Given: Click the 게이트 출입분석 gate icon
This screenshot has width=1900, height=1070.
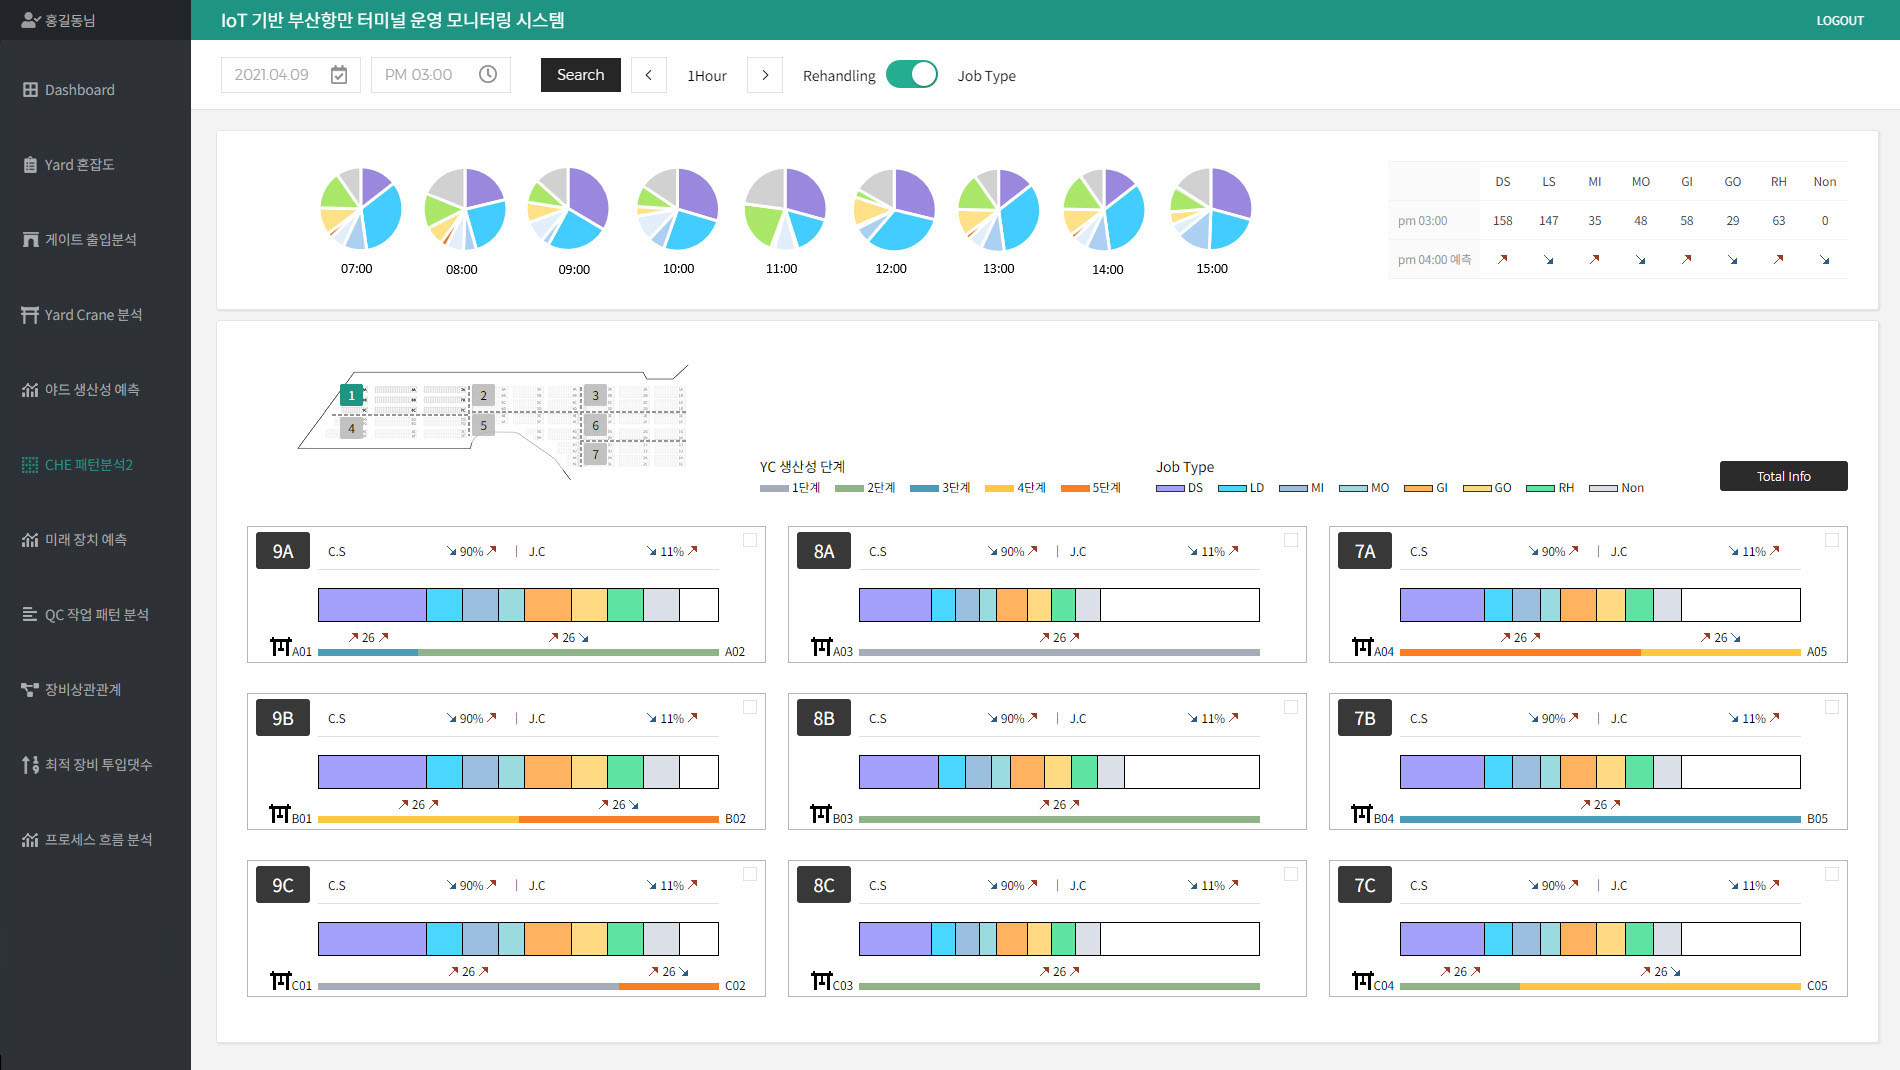Looking at the screenshot, I should point(30,240).
